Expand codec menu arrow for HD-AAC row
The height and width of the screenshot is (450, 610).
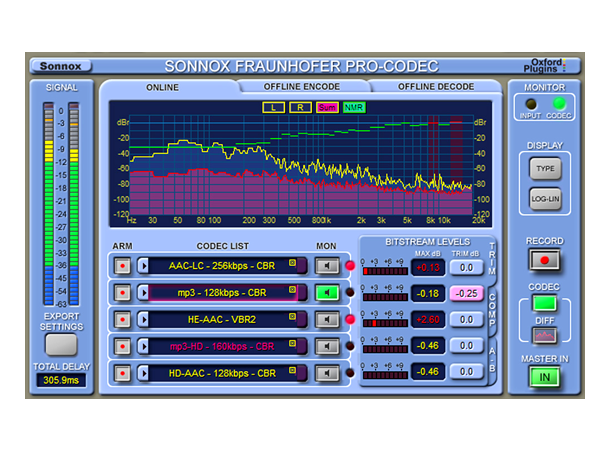click(x=144, y=373)
